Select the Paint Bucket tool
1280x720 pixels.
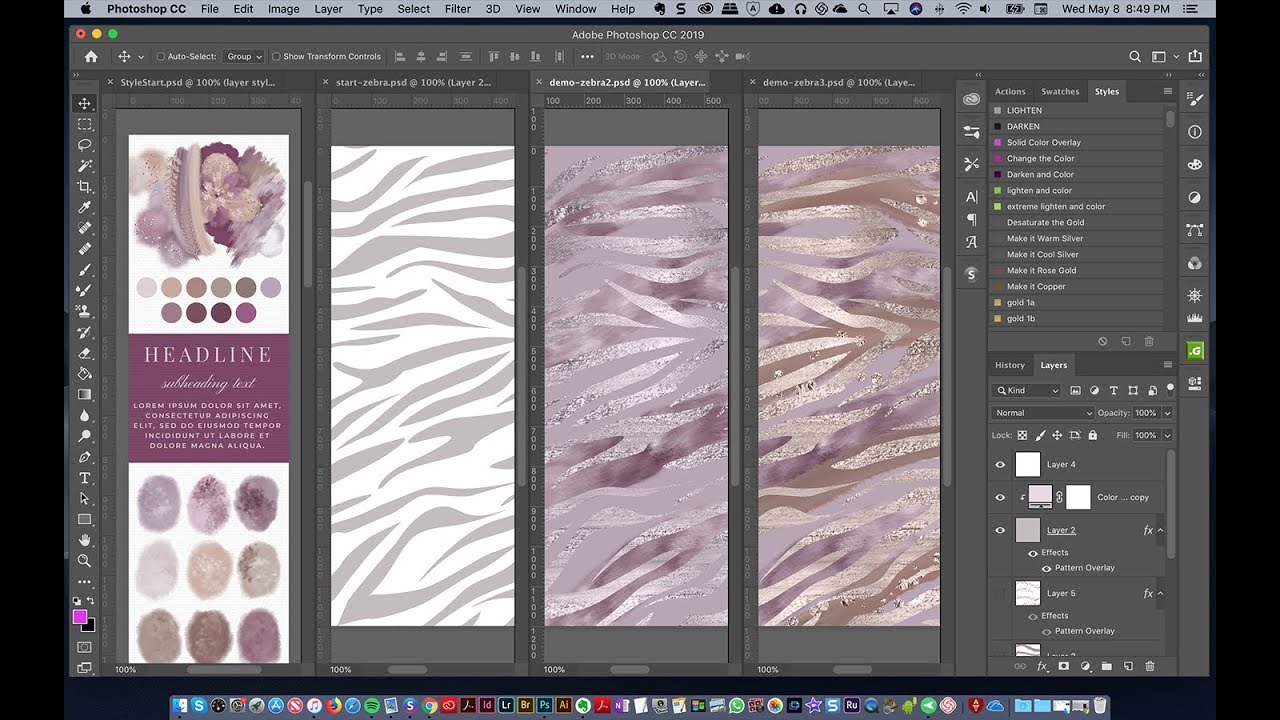click(85, 373)
